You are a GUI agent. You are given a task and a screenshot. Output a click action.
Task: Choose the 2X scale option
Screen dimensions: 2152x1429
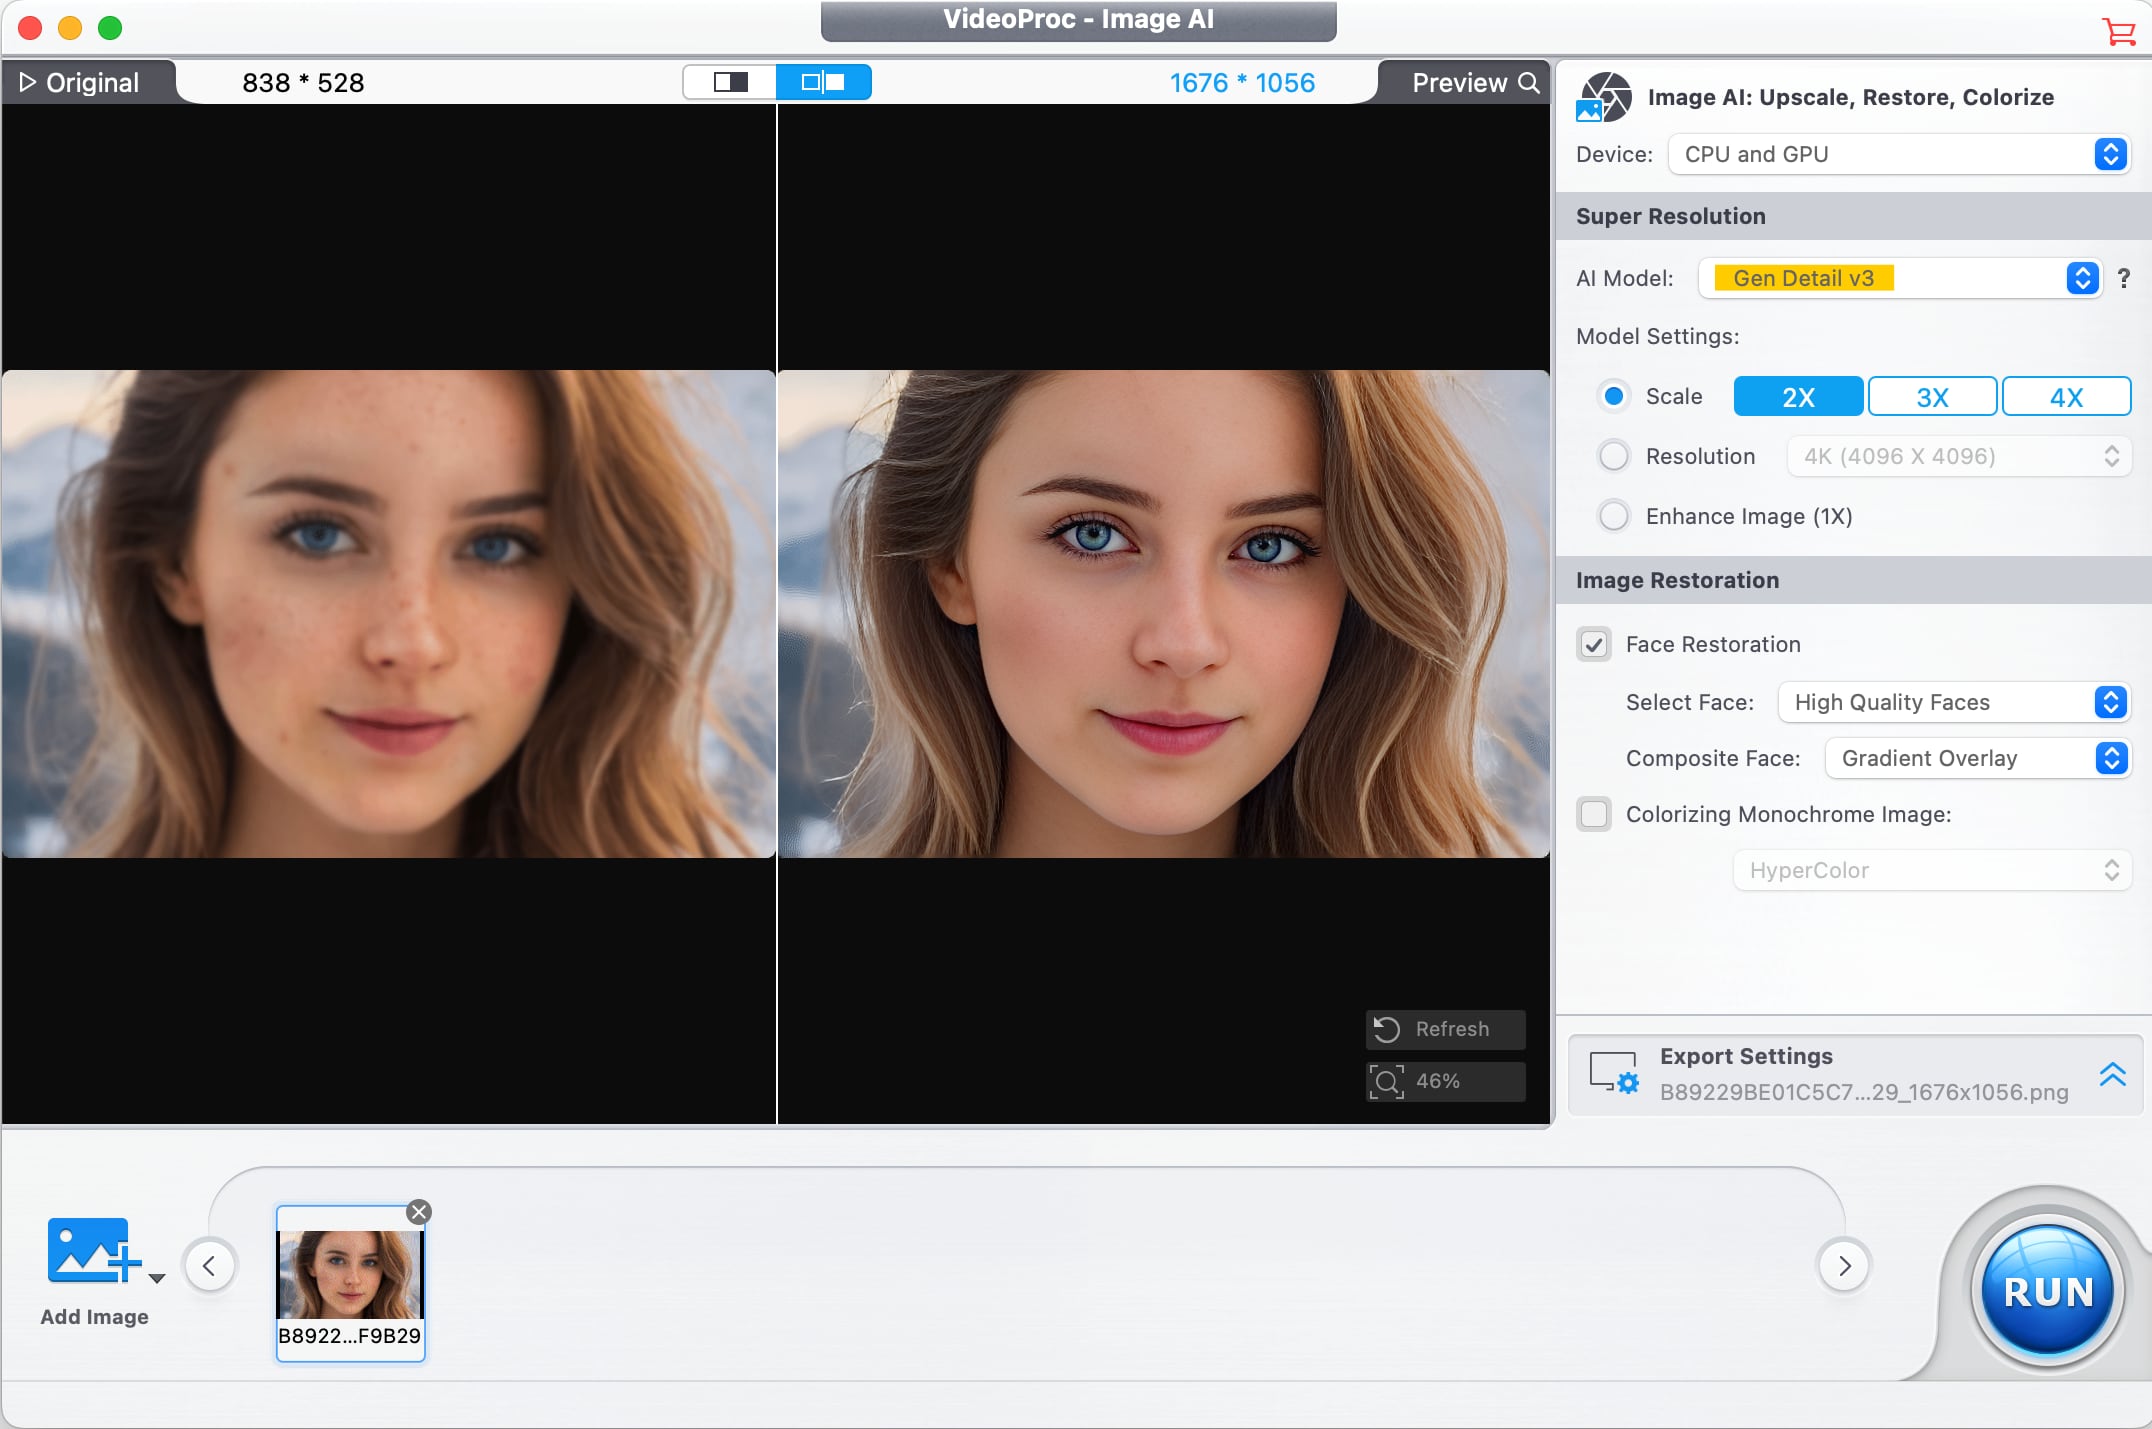pyautogui.click(x=1798, y=397)
